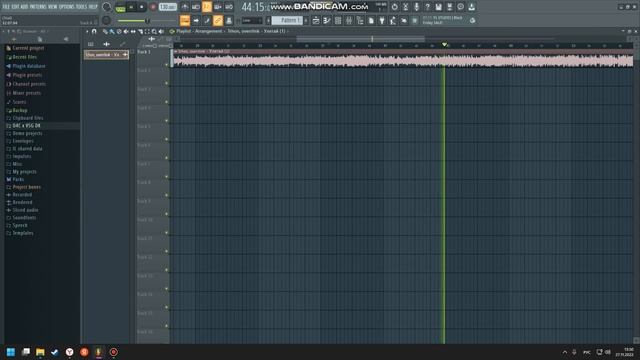
Task: Open the question-mark help icon
Action: 427,7
